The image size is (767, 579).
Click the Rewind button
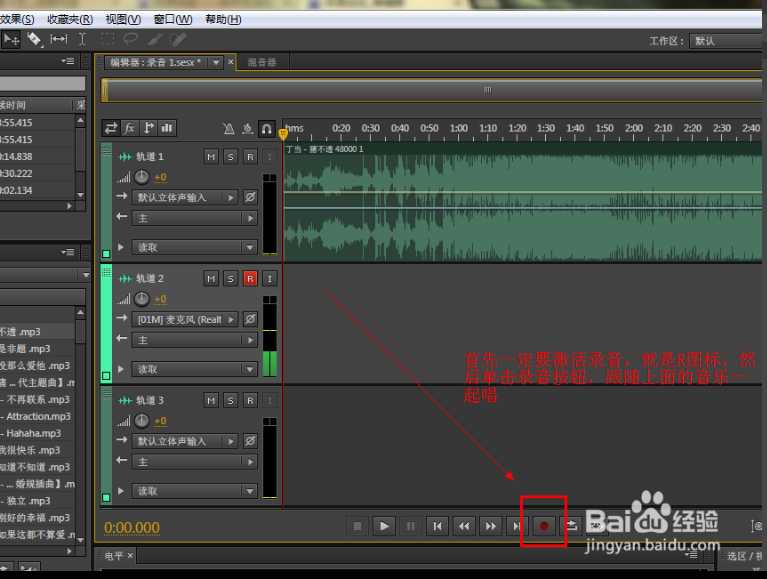point(464,526)
